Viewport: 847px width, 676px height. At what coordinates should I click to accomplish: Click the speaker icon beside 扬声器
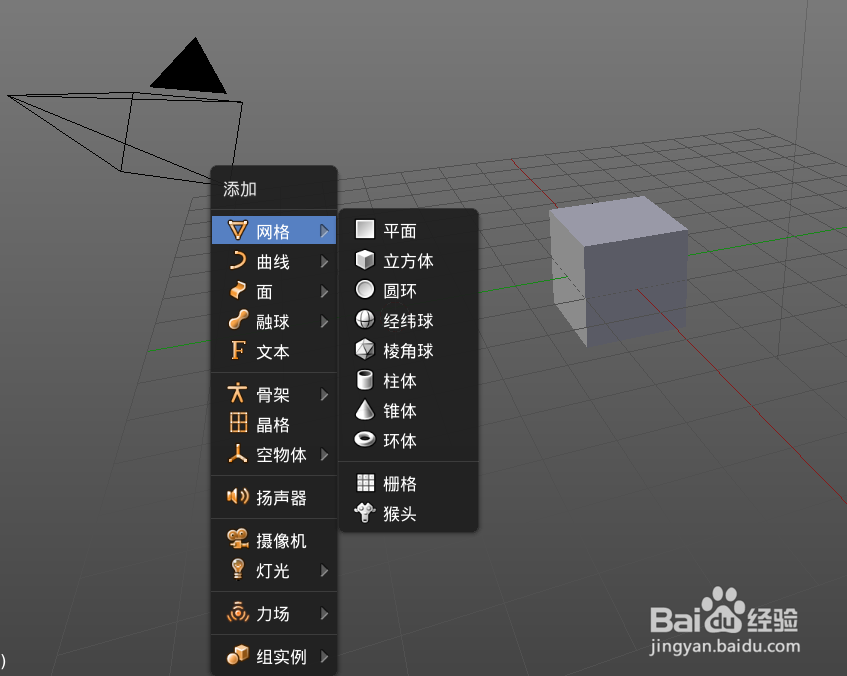238,496
